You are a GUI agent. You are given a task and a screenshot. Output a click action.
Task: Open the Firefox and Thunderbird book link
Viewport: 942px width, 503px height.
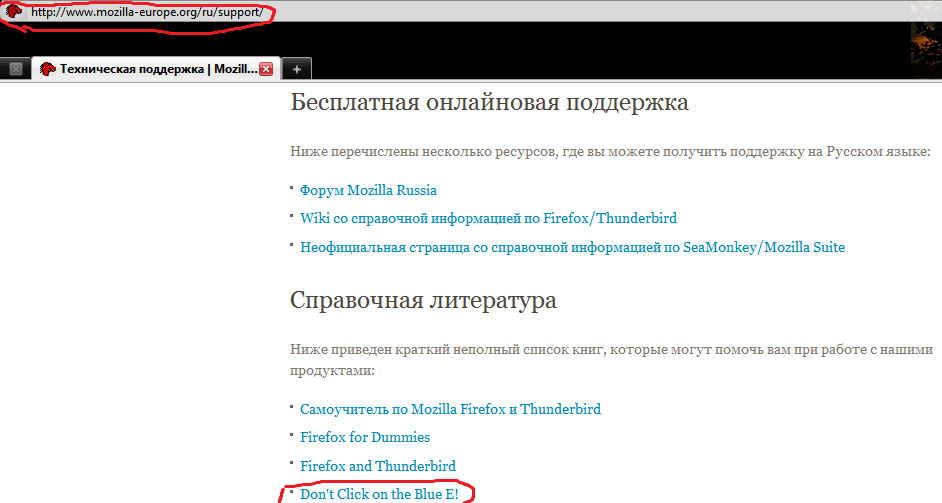click(x=377, y=466)
